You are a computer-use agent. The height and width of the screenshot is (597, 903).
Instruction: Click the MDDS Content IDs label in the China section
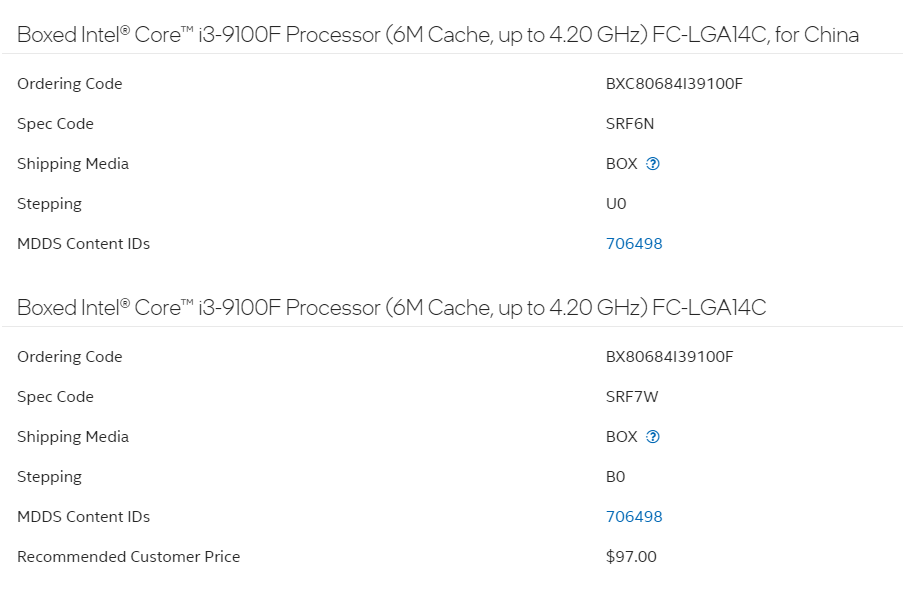coord(84,244)
